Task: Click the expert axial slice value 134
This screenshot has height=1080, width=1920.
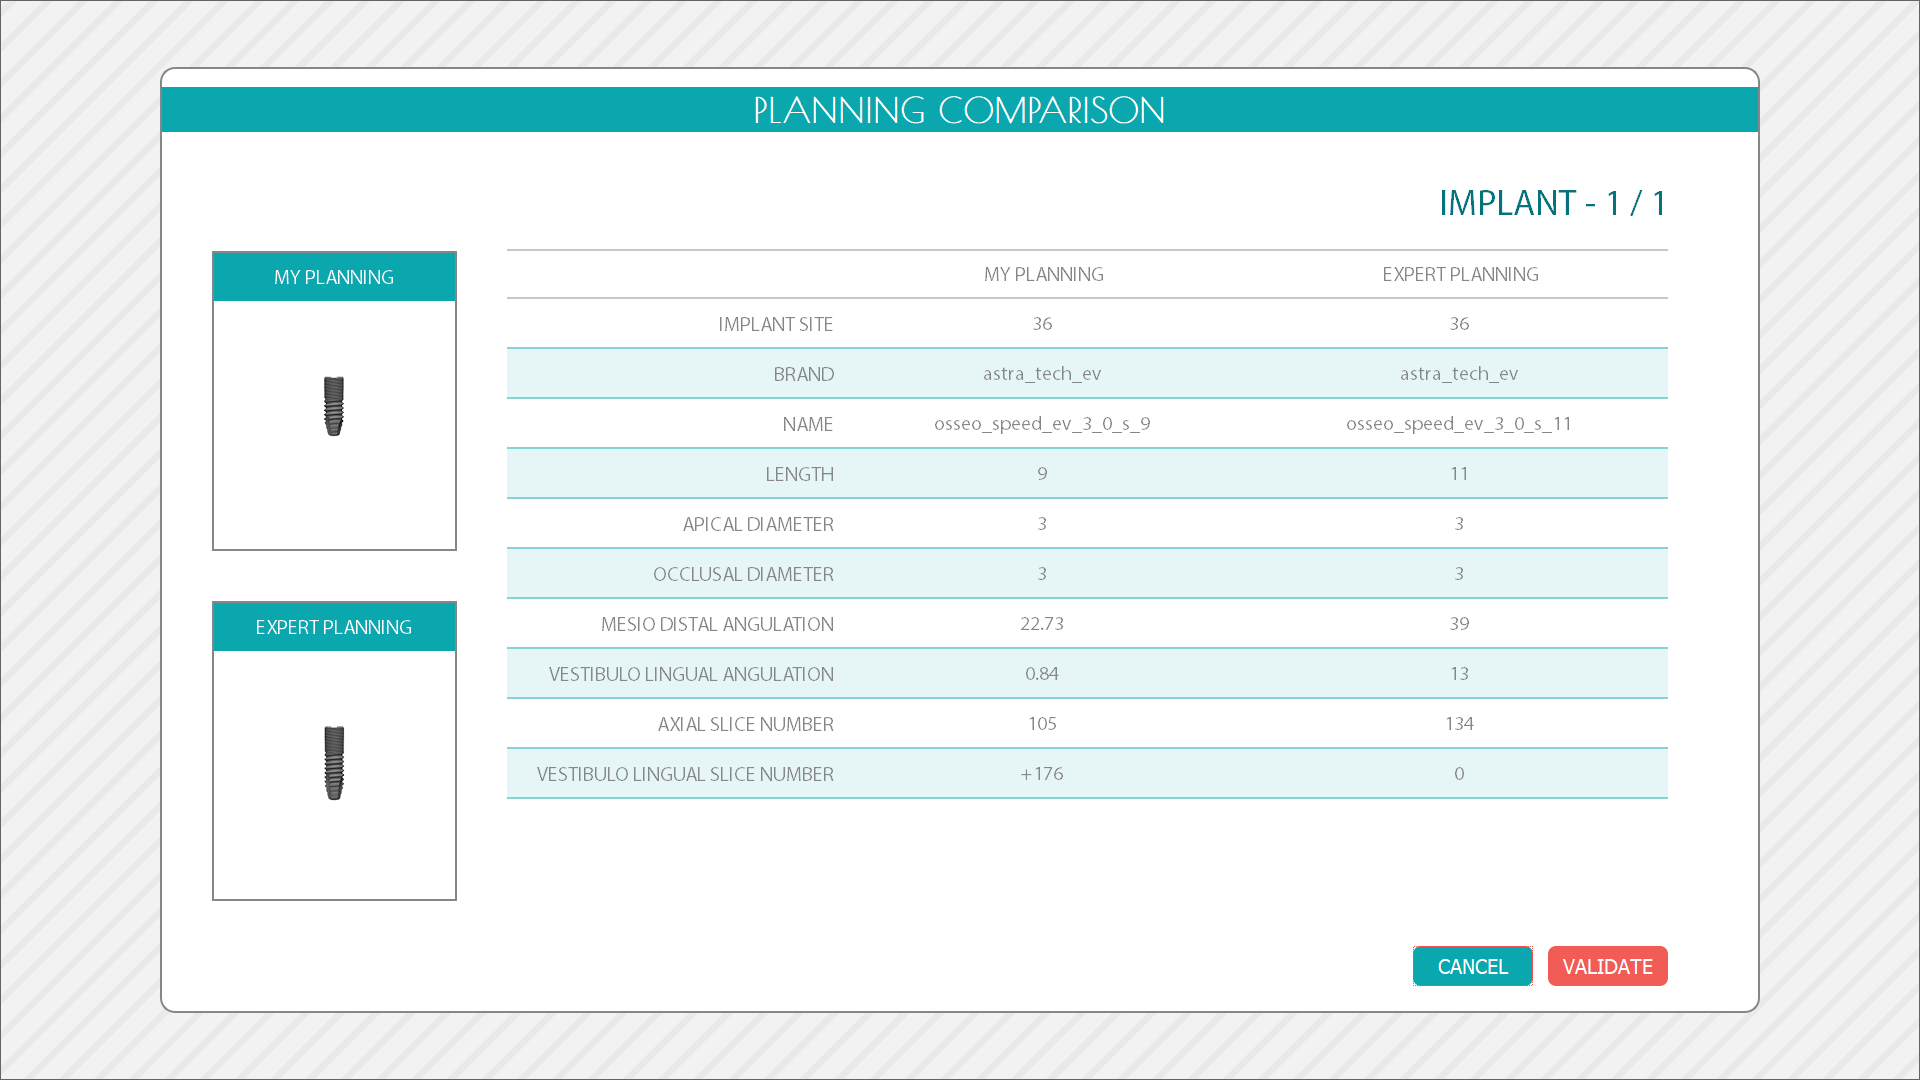Action: pos(1459,724)
